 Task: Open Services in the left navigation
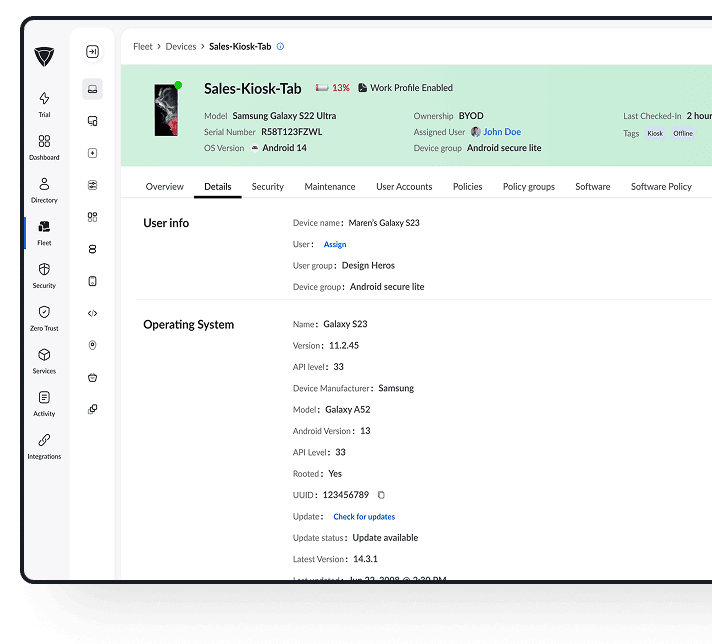click(x=44, y=360)
